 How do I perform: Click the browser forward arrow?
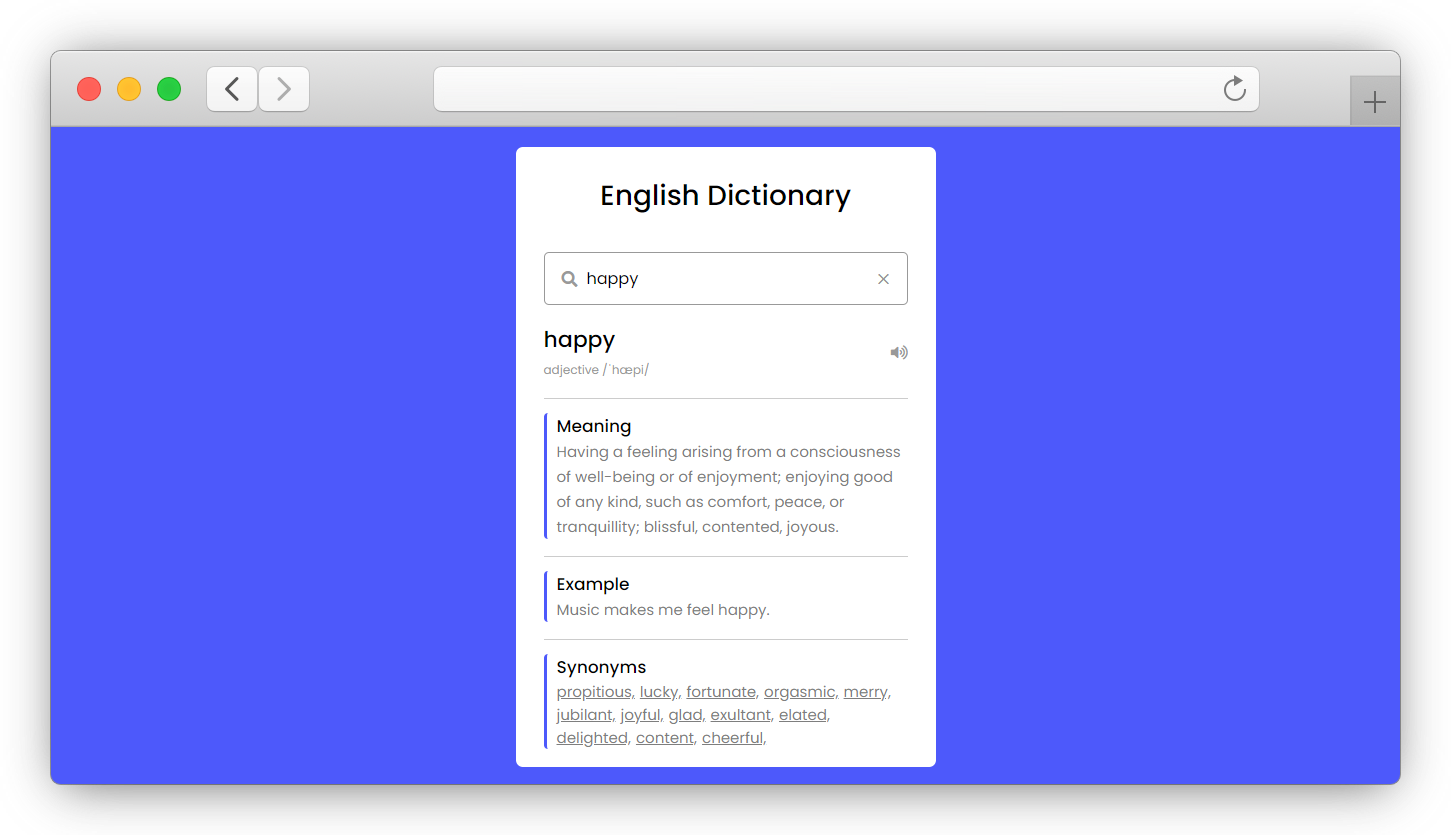tap(283, 89)
